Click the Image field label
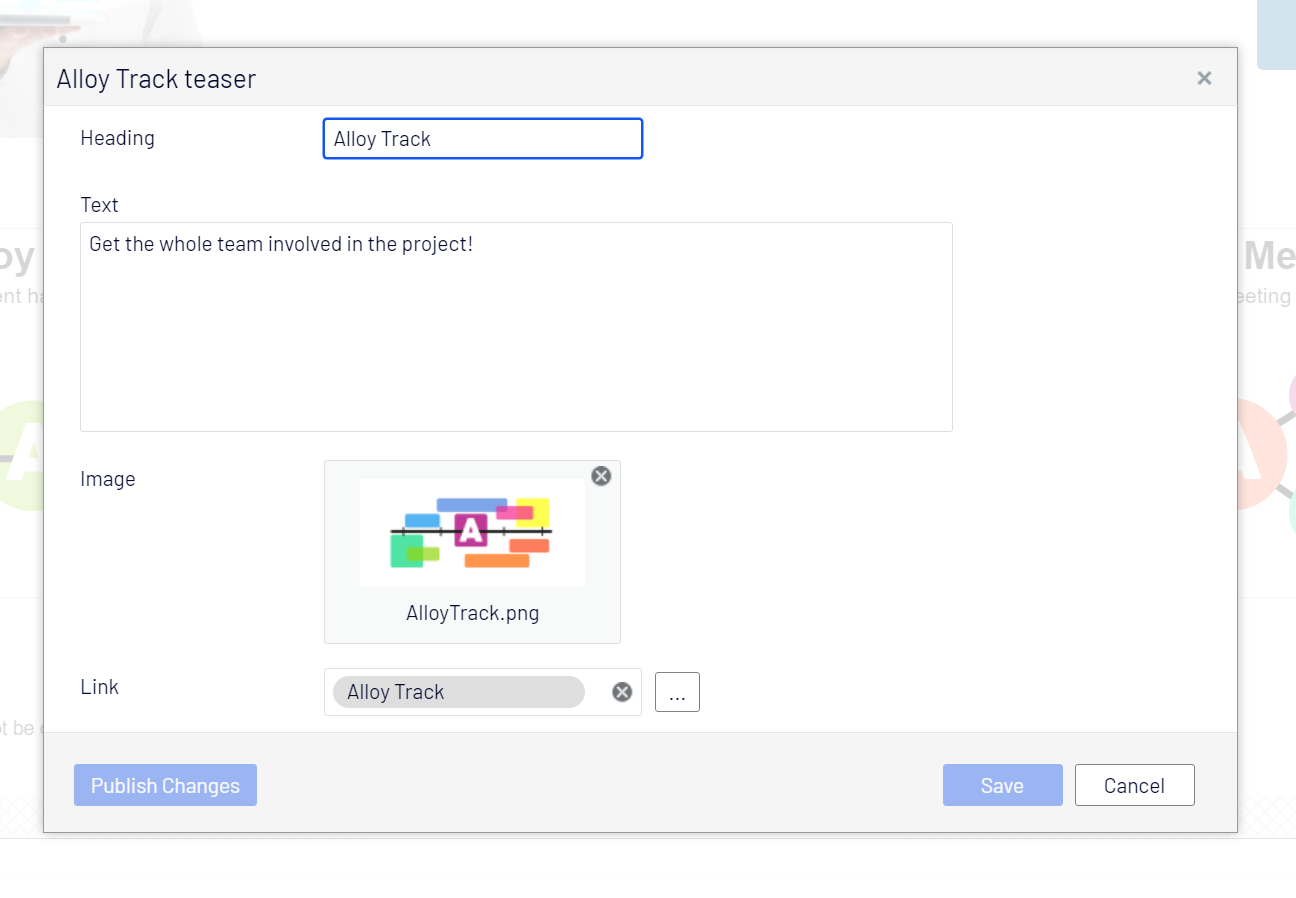The height and width of the screenshot is (898, 1296). click(107, 479)
